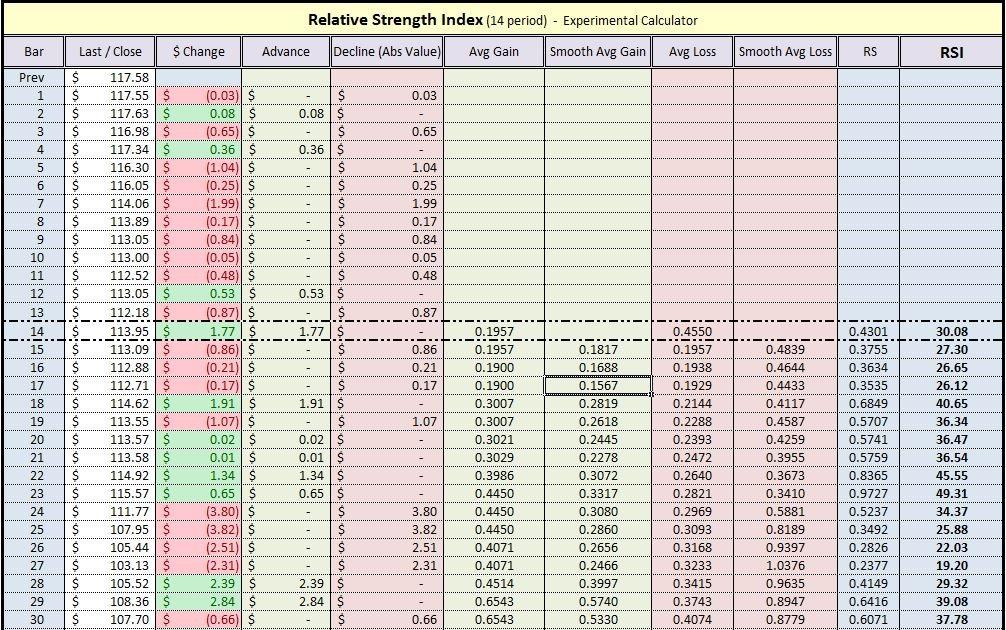
Task: Click the 'Smooth Avg Gain' header
Action: click(597, 52)
